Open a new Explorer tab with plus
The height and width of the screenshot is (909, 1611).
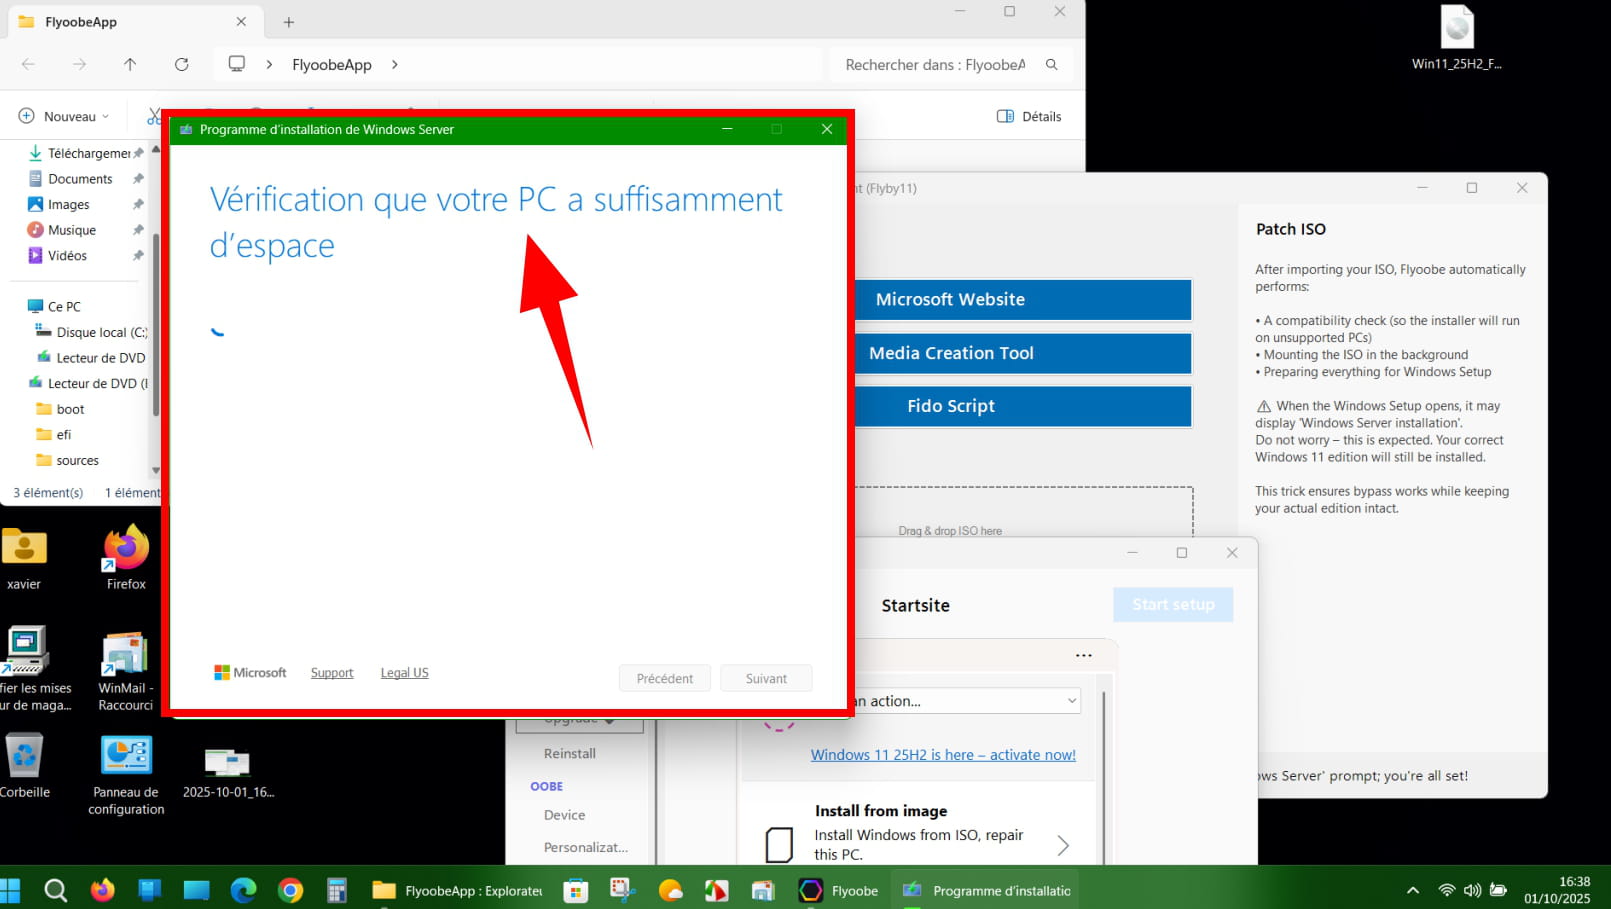point(289,22)
